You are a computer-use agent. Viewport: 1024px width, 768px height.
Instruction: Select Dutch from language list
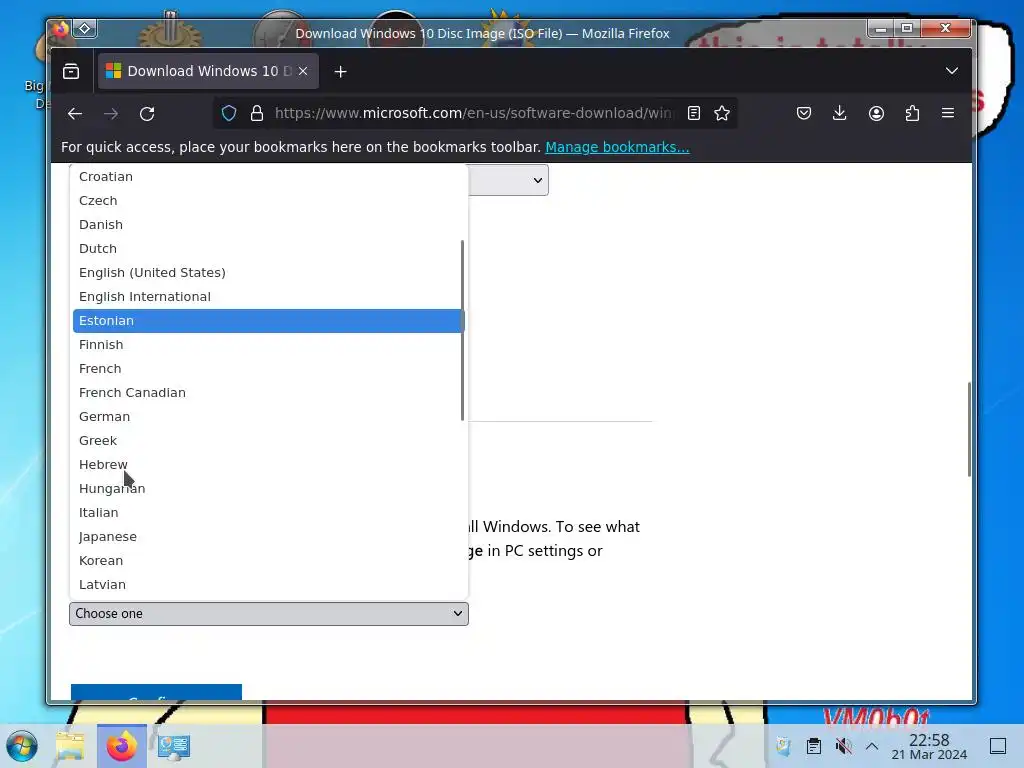point(268,249)
